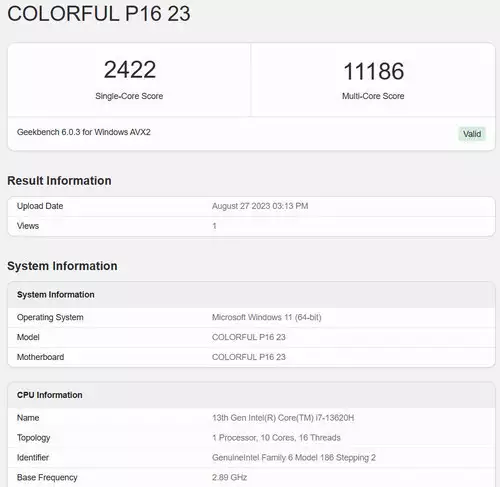Screen dimensions: 500x487
Task: Click the 2.89 GHz base frequency value
Action: point(229,477)
